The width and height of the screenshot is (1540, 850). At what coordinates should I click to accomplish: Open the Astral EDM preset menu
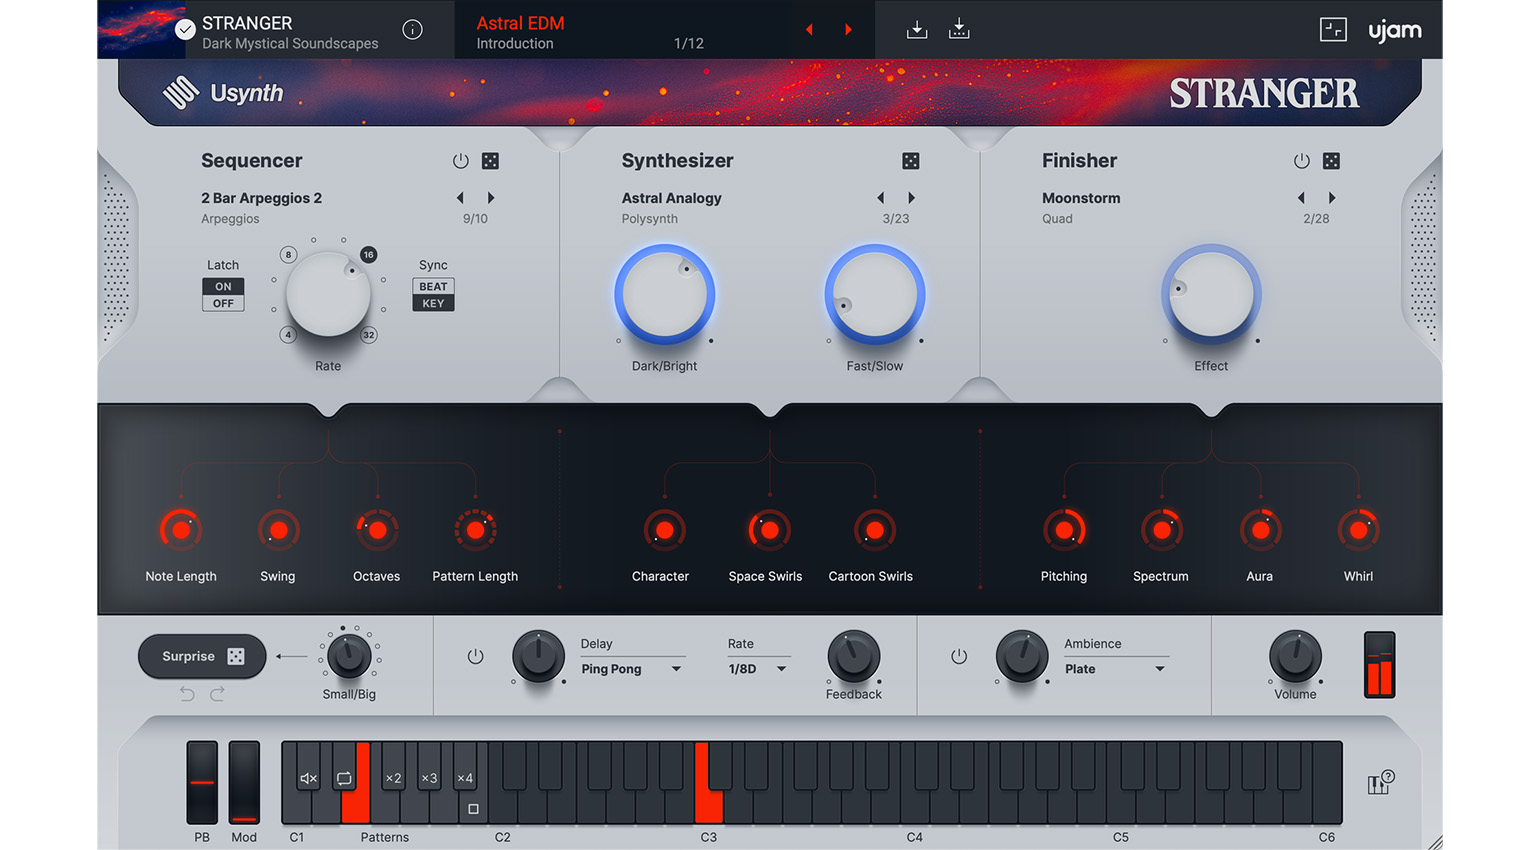520,23
